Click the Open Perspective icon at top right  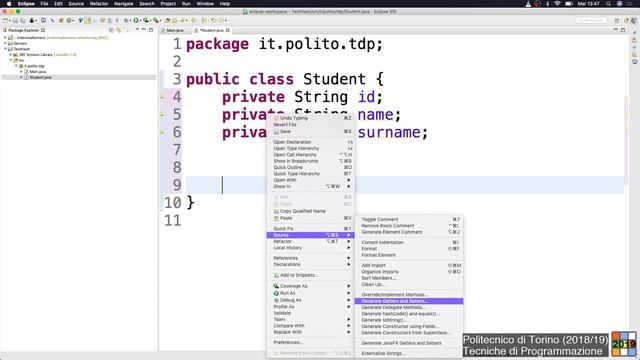tap(617, 20)
